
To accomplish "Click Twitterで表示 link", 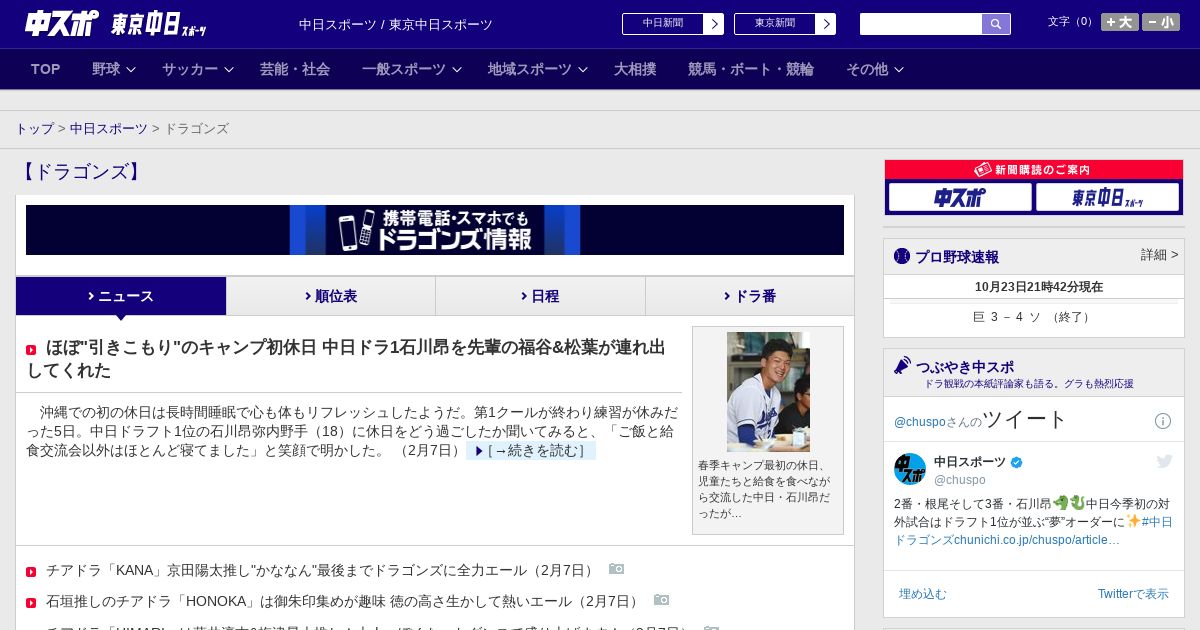I will (x=1133, y=594).
